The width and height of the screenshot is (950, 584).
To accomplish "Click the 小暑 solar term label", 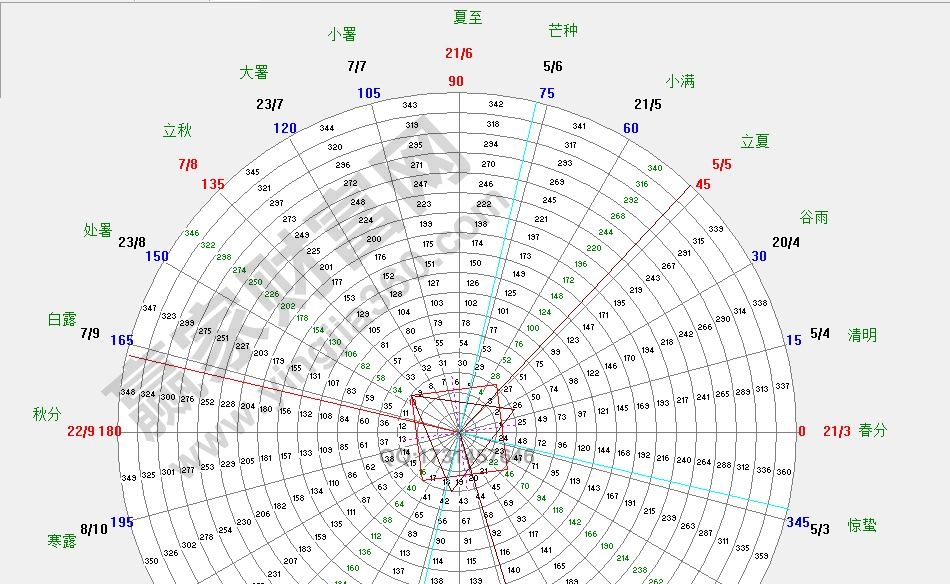I will click(x=342, y=34).
